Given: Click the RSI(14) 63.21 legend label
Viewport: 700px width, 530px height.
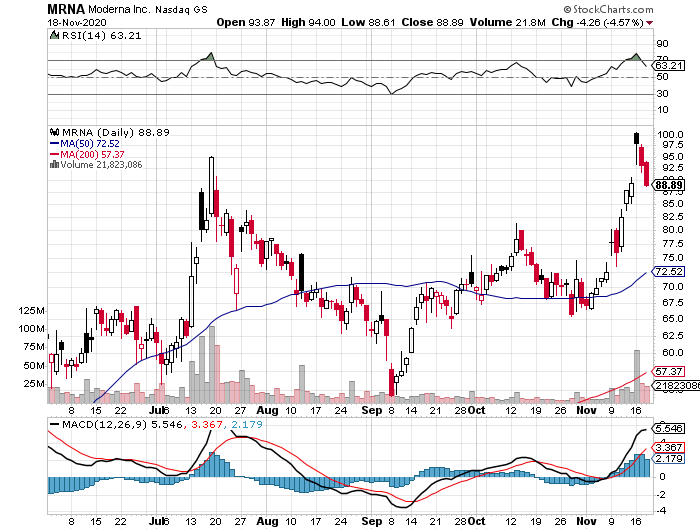Looking at the screenshot, I should pos(101,35).
